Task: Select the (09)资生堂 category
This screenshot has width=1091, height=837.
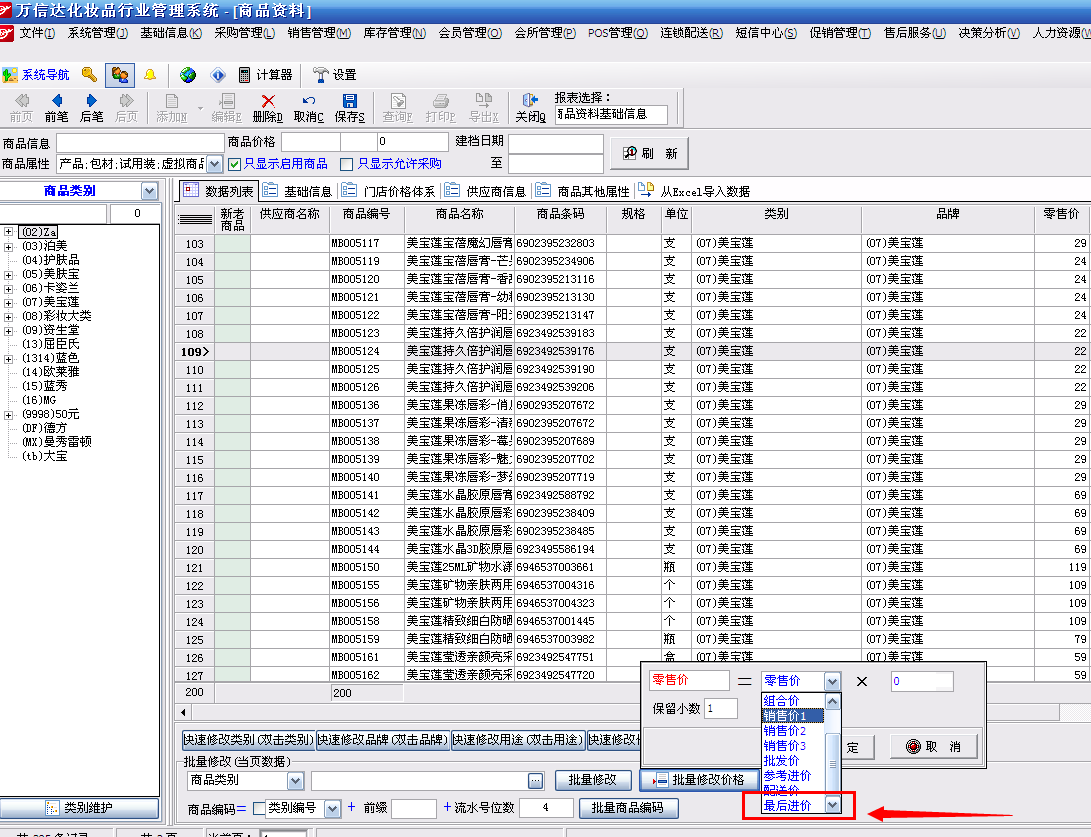Action: coord(51,330)
